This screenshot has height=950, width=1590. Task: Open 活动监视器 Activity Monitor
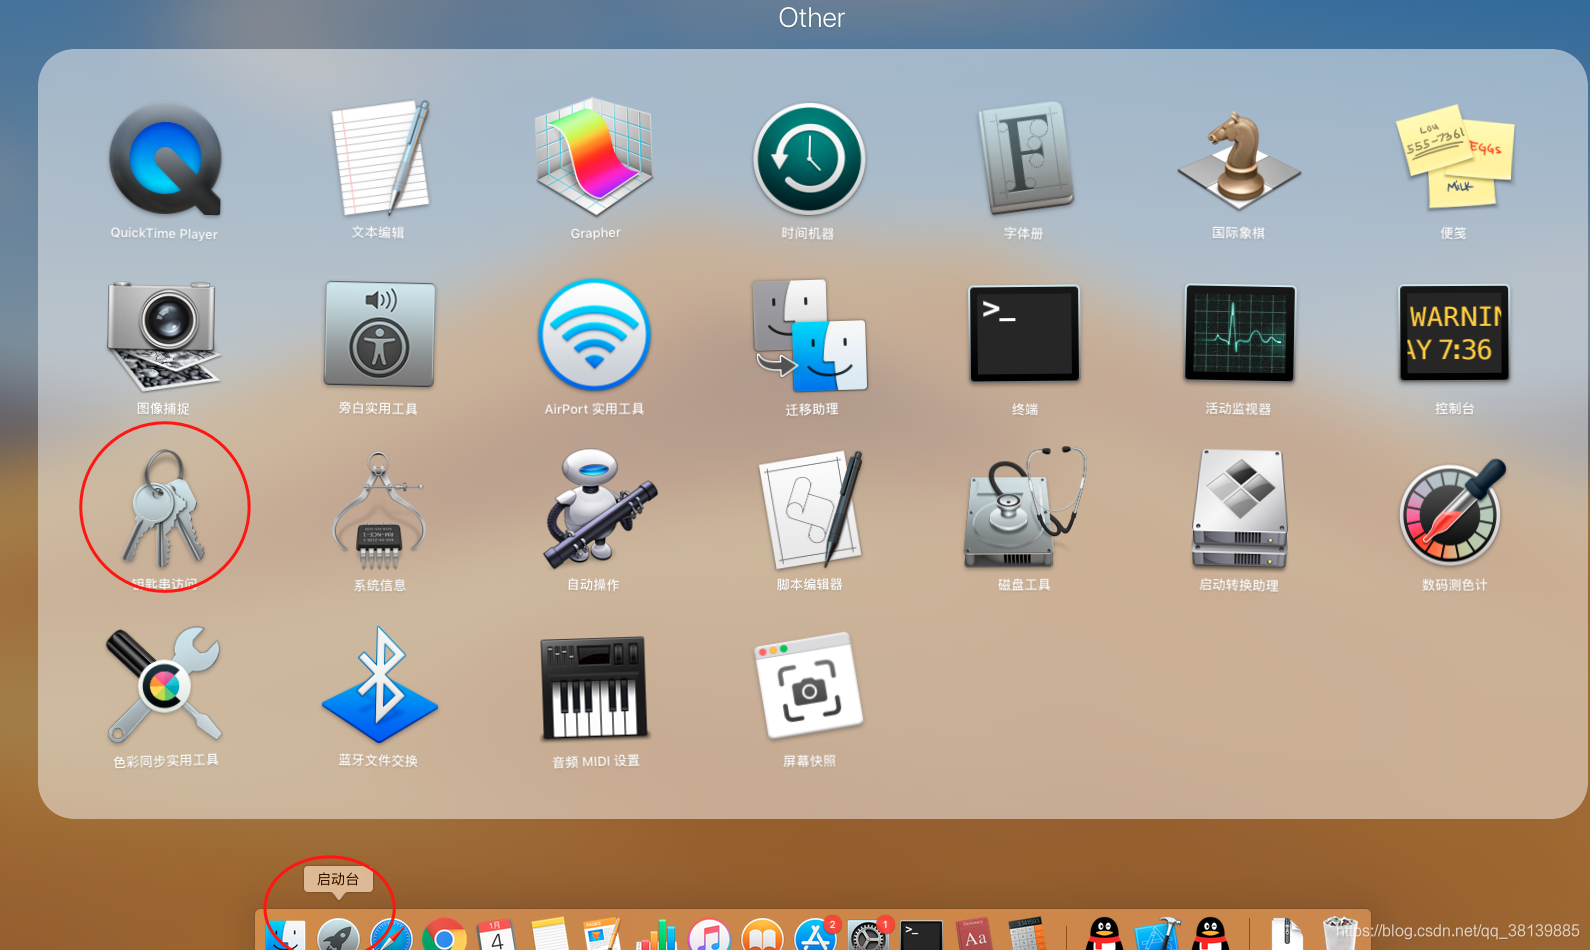(x=1239, y=334)
